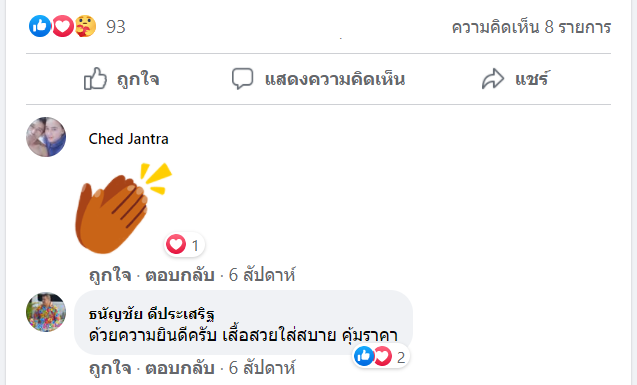The height and width of the screenshot is (385, 637).
Task: Open the 8 comments count link
Action: coord(531,27)
